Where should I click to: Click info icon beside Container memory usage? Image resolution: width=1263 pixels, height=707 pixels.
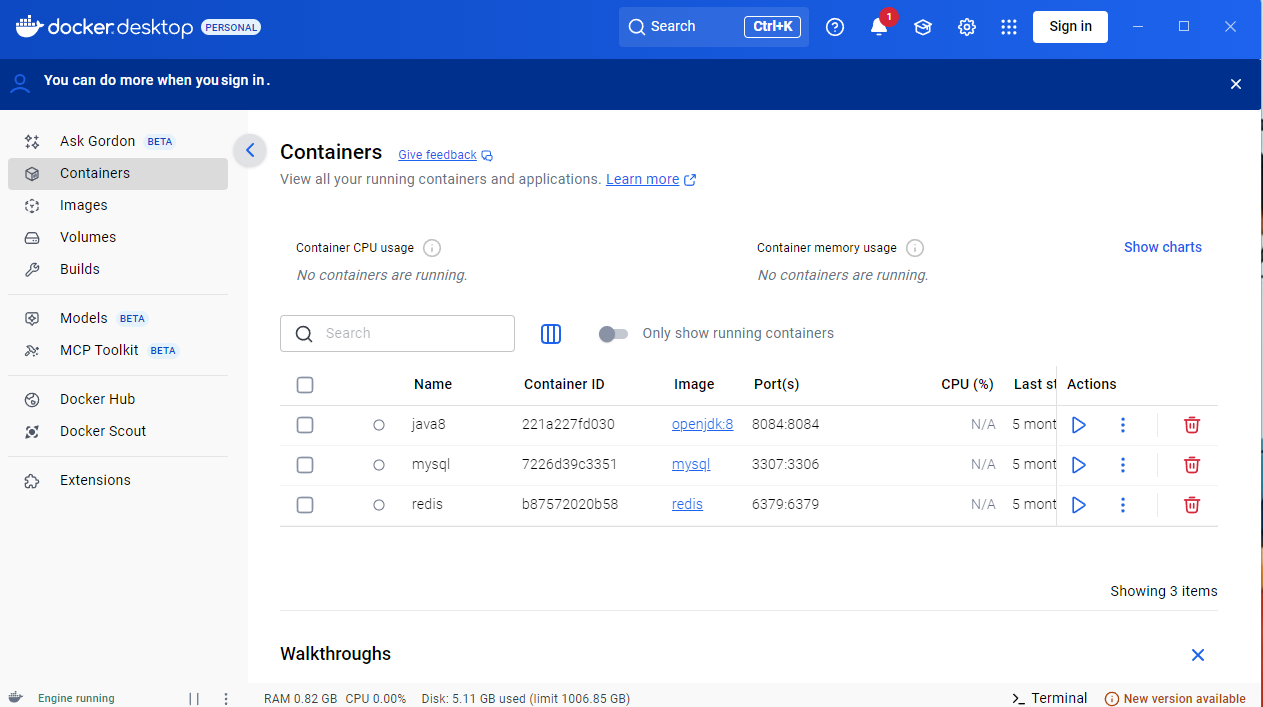915,248
